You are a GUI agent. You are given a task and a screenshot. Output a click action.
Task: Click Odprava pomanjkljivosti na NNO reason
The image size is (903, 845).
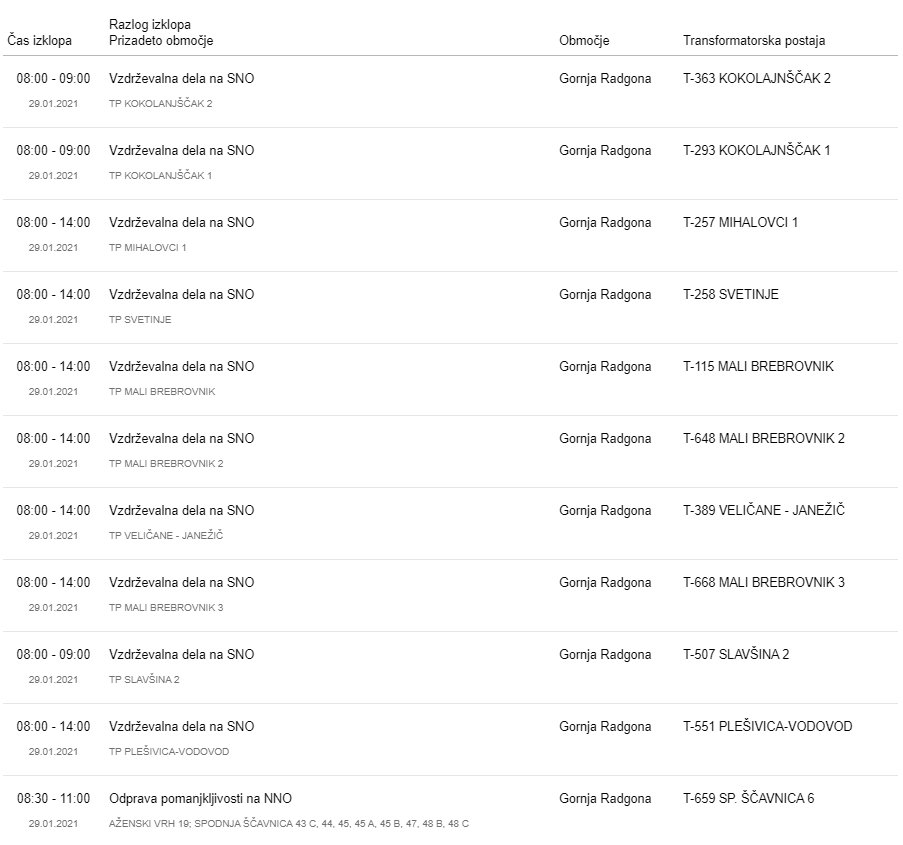200,798
